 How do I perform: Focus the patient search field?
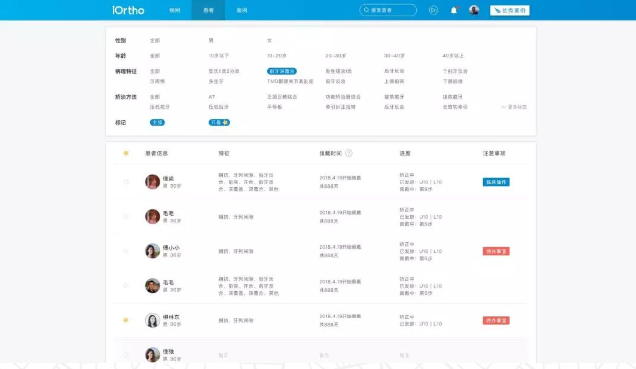click(x=388, y=10)
